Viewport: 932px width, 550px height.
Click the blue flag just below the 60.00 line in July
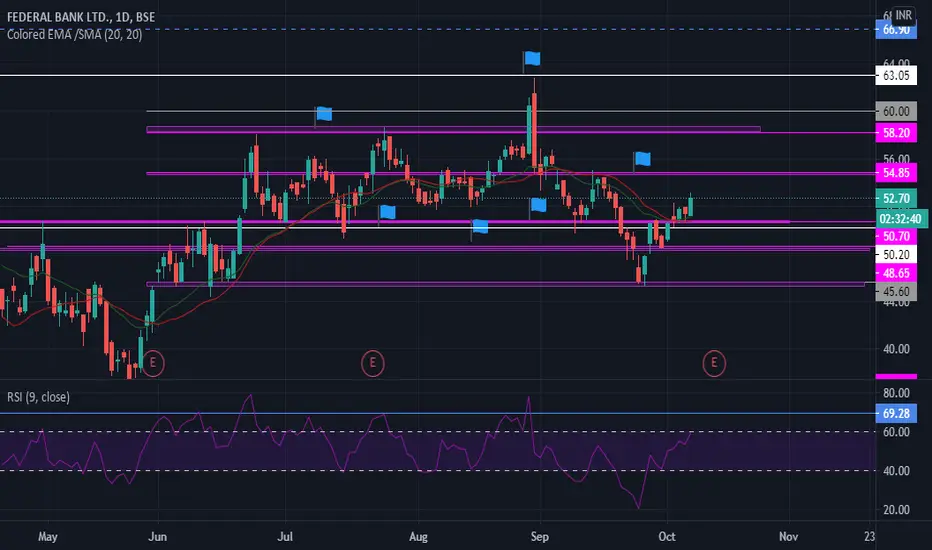324,114
